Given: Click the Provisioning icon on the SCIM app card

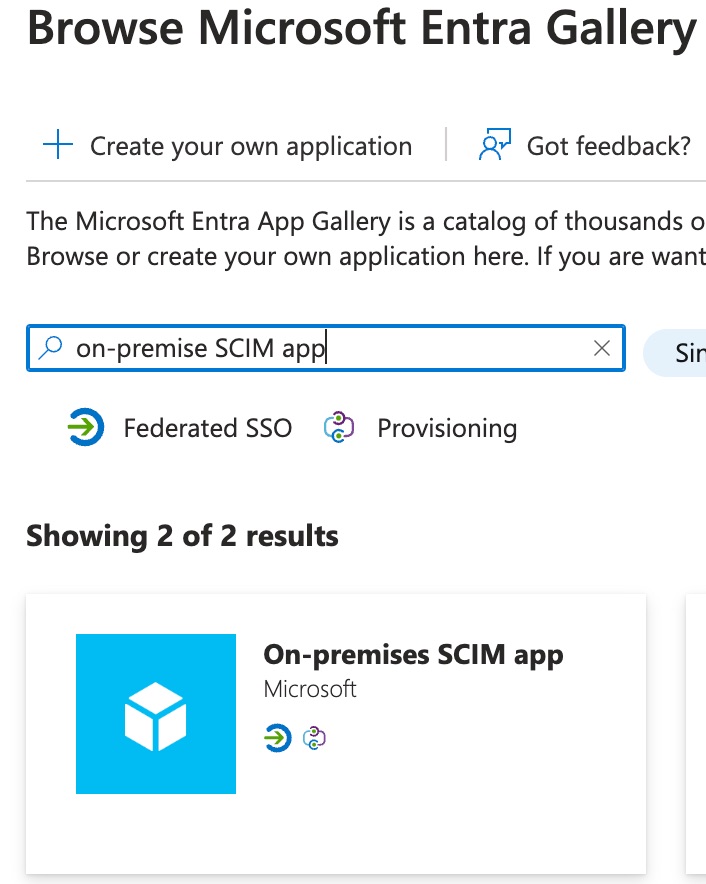Looking at the screenshot, I should pyautogui.click(x=313, y=740).
